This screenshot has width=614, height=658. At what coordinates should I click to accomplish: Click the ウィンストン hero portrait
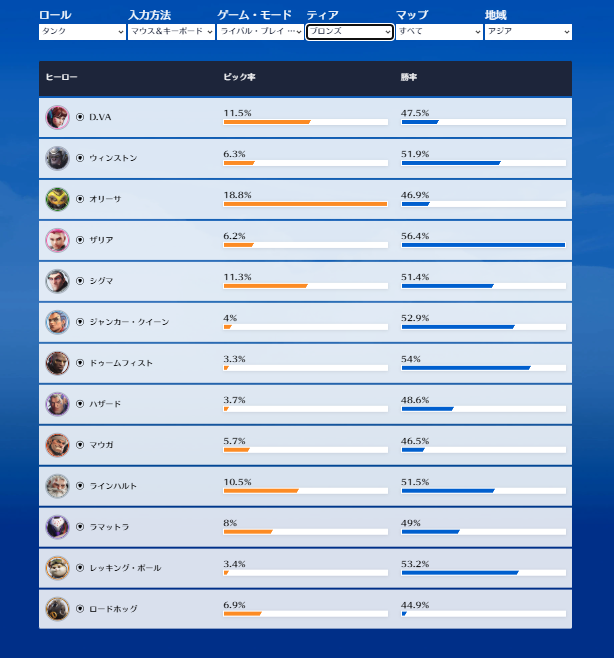(x=57, y=158)
